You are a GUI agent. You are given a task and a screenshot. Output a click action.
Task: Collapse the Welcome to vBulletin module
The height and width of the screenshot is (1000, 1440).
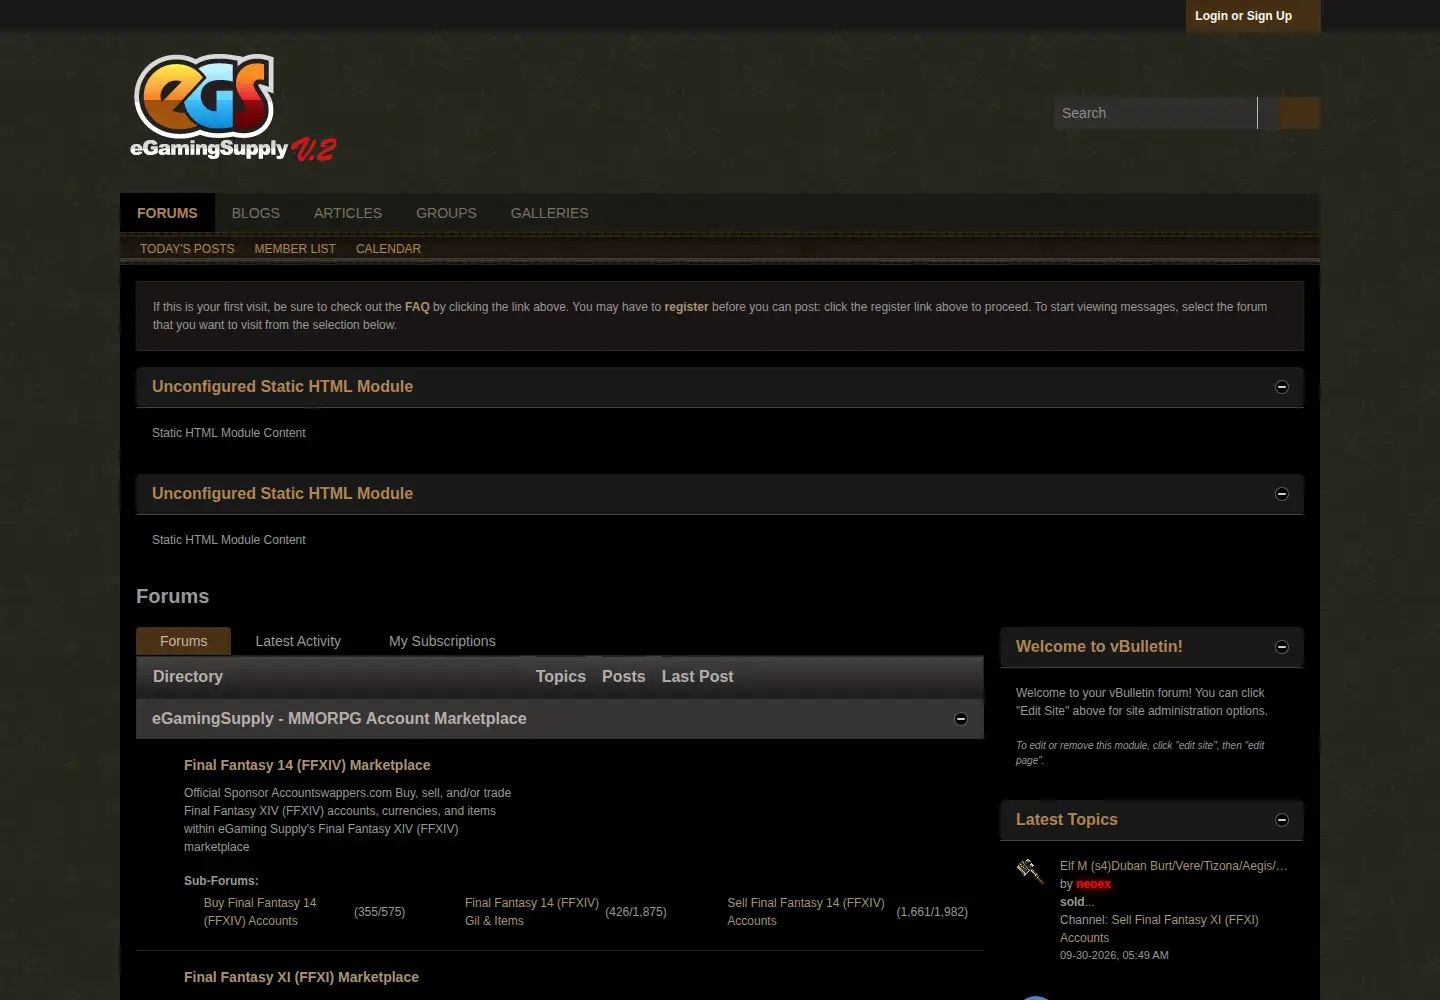(x=1282, y=647)
